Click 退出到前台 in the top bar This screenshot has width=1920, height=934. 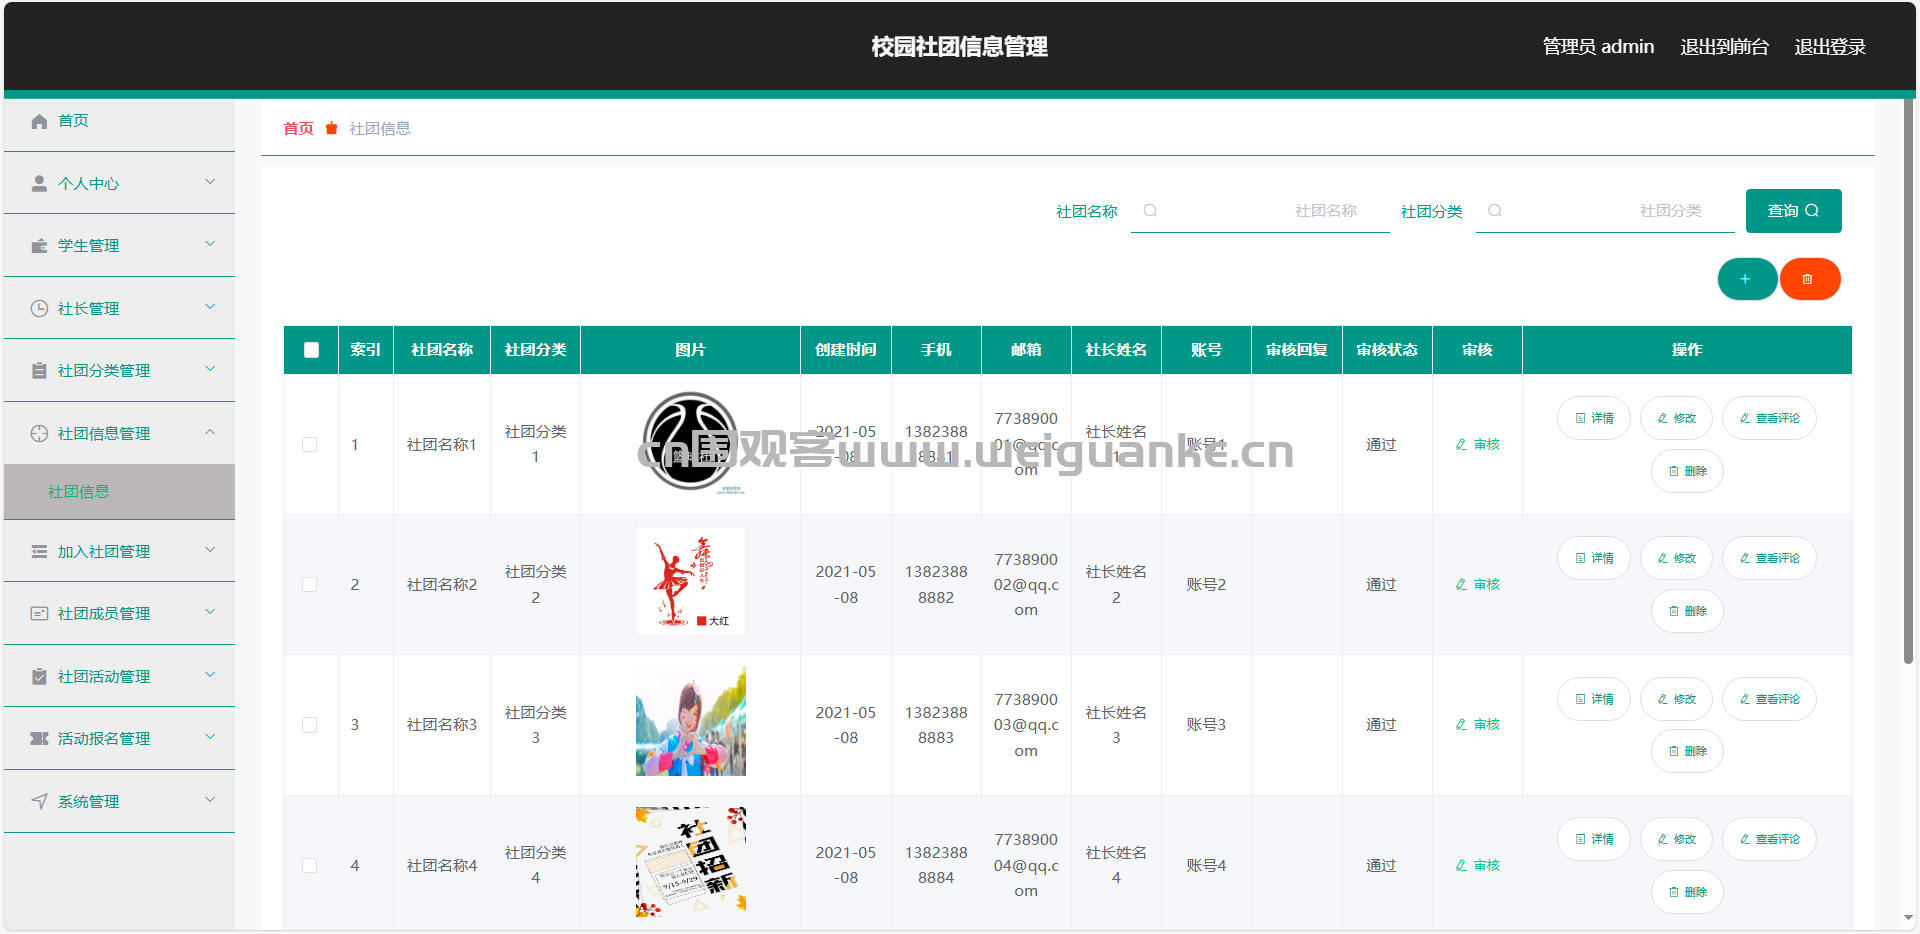pyautogui.click(x=1724, y=47)
